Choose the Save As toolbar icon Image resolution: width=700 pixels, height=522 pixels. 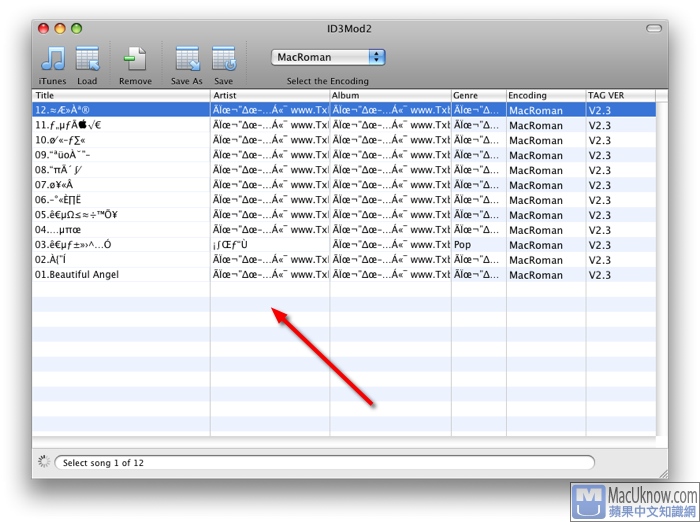click(x=188, y=59)
